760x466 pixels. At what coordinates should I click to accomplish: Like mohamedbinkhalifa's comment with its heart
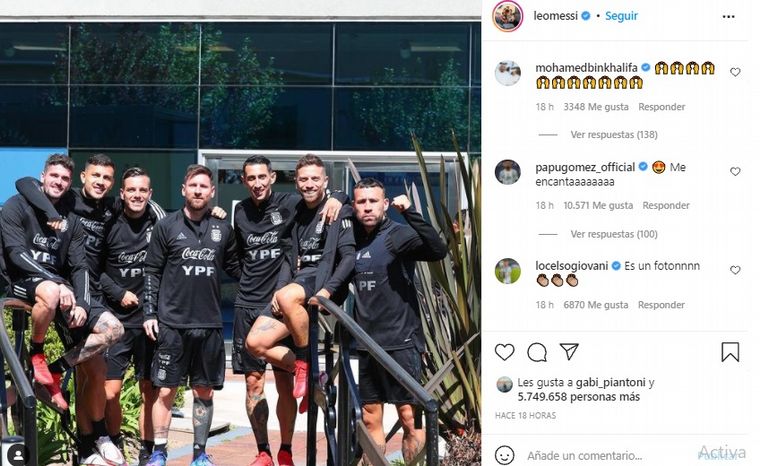[735, 72]
